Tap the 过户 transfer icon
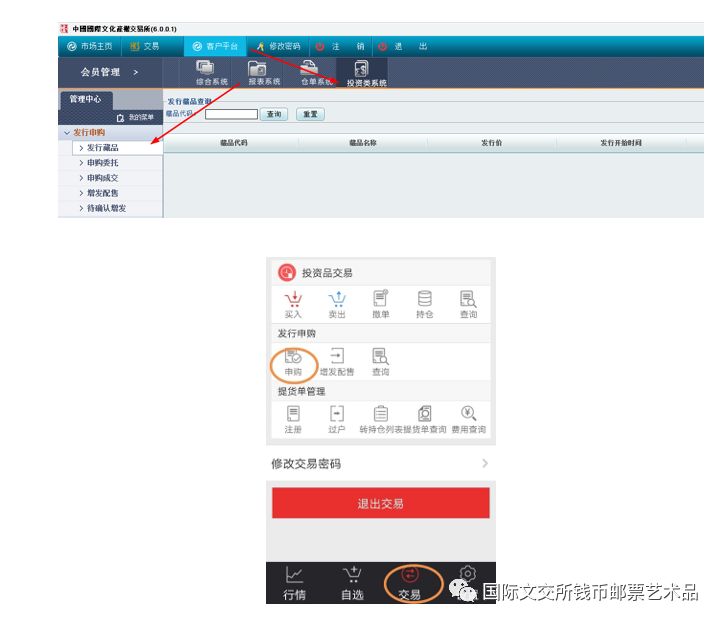 (x=337, y=419)
